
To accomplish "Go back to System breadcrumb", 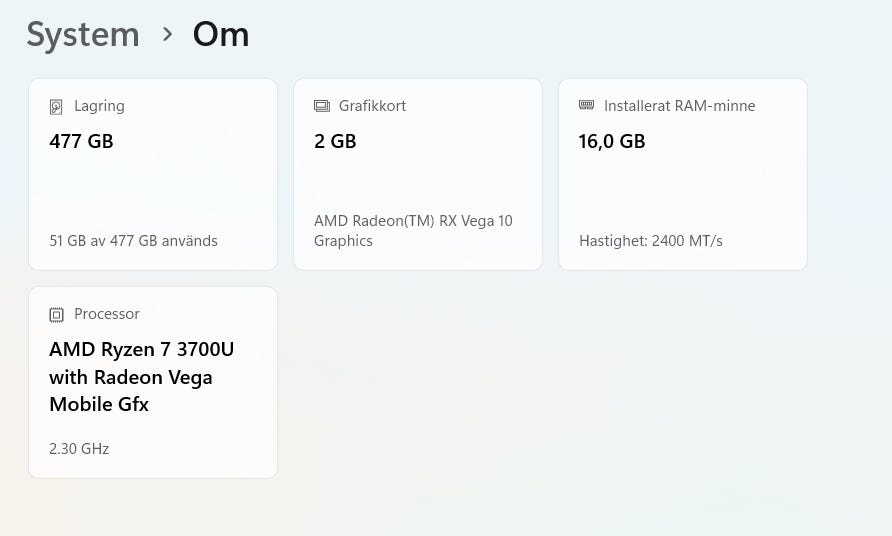I will point(83,35).
